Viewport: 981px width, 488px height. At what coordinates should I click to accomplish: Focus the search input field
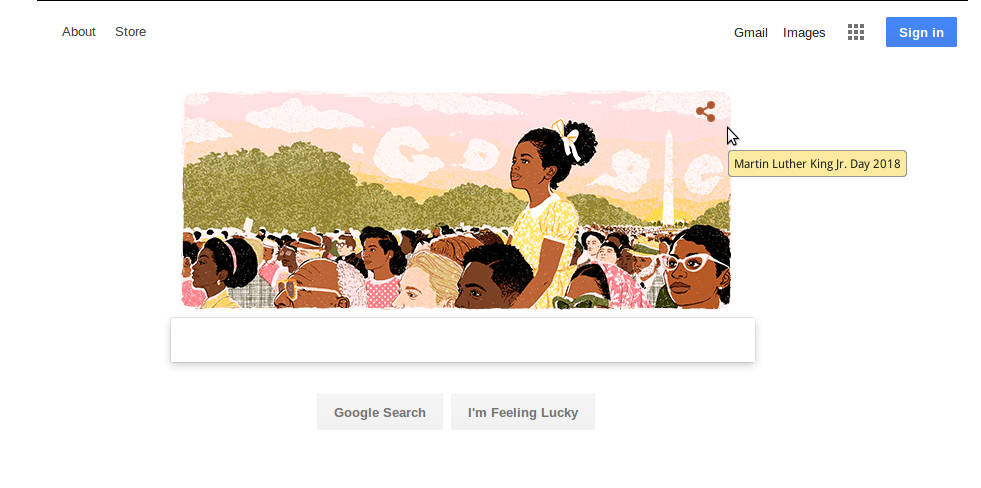[463, 340]
